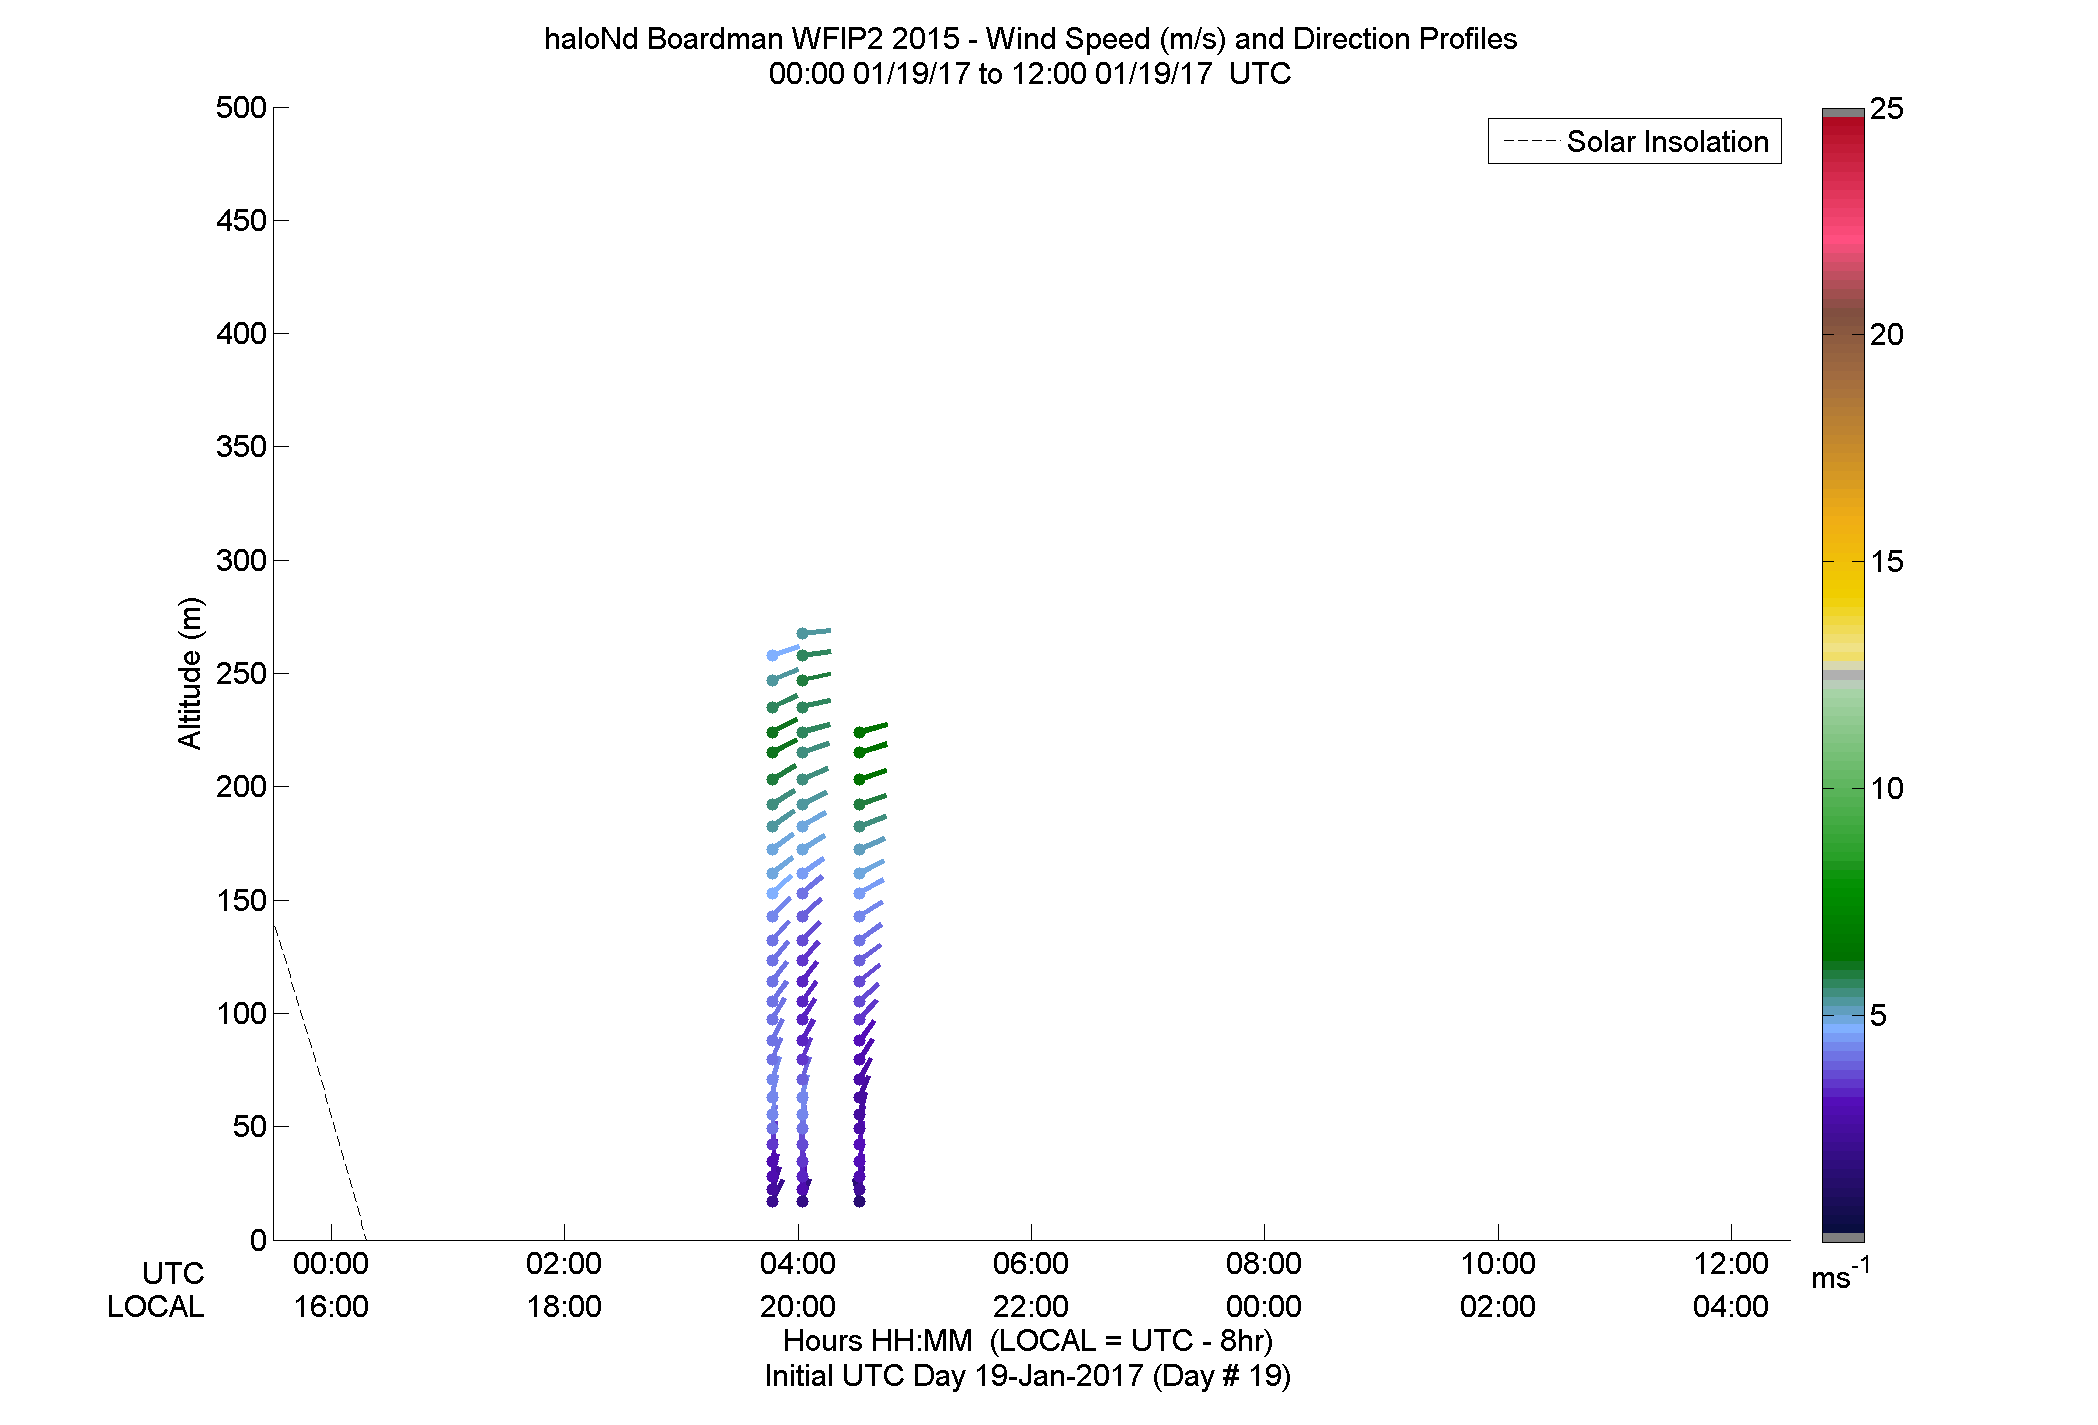2098x1425 pixels.
Task: Click the colorbar label 20
Action: (x=1887, y=334)
